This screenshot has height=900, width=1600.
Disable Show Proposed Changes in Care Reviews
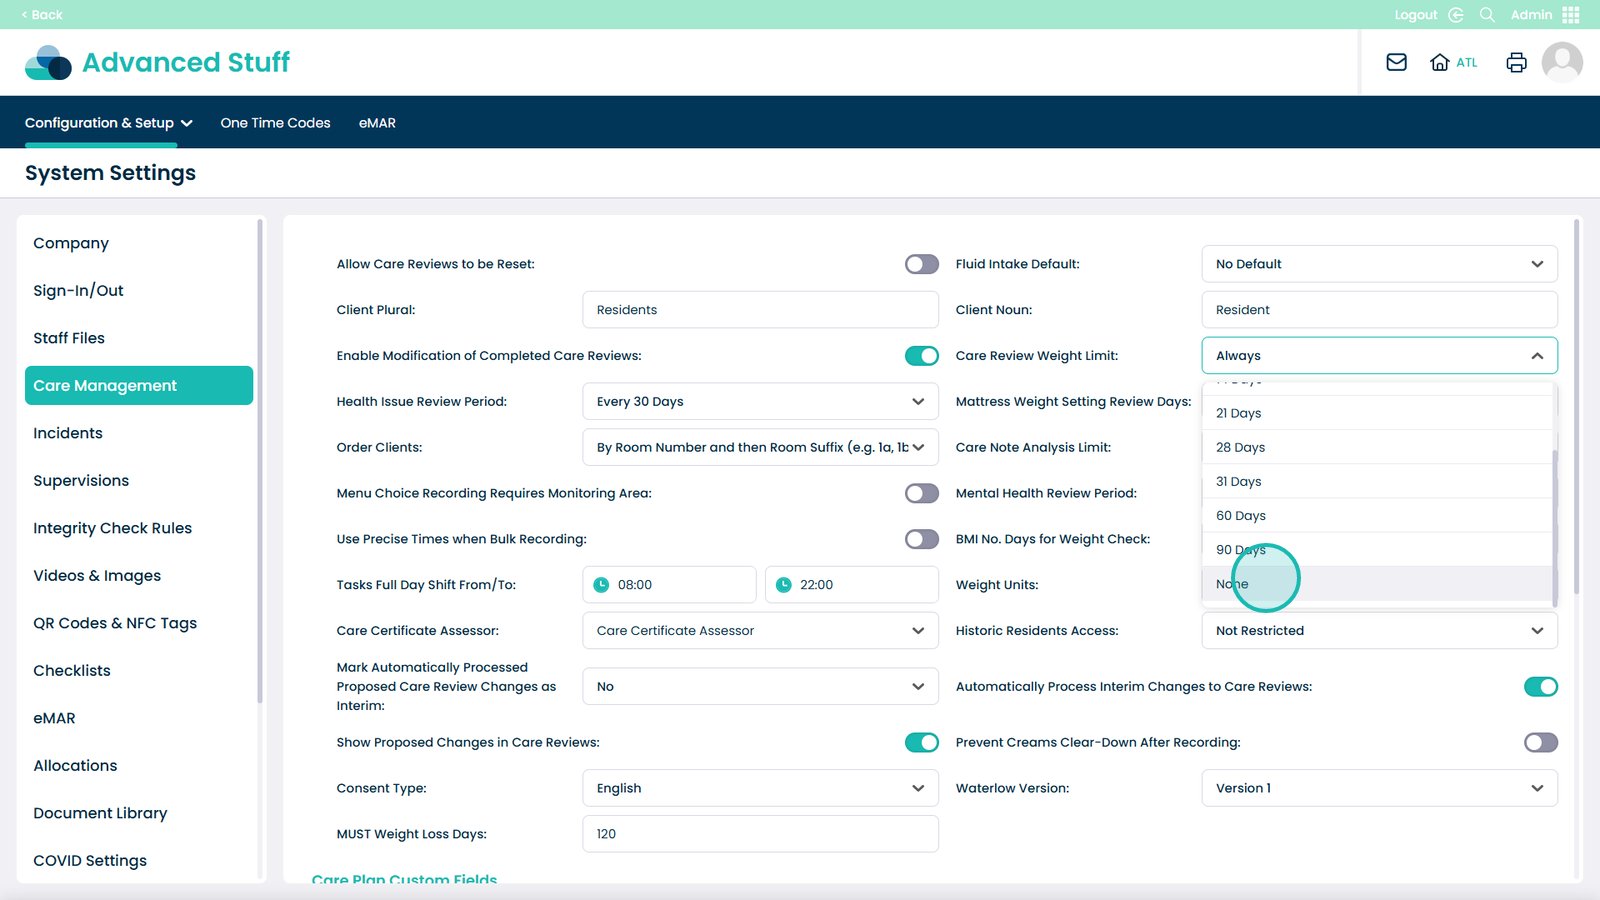(921, 742)
